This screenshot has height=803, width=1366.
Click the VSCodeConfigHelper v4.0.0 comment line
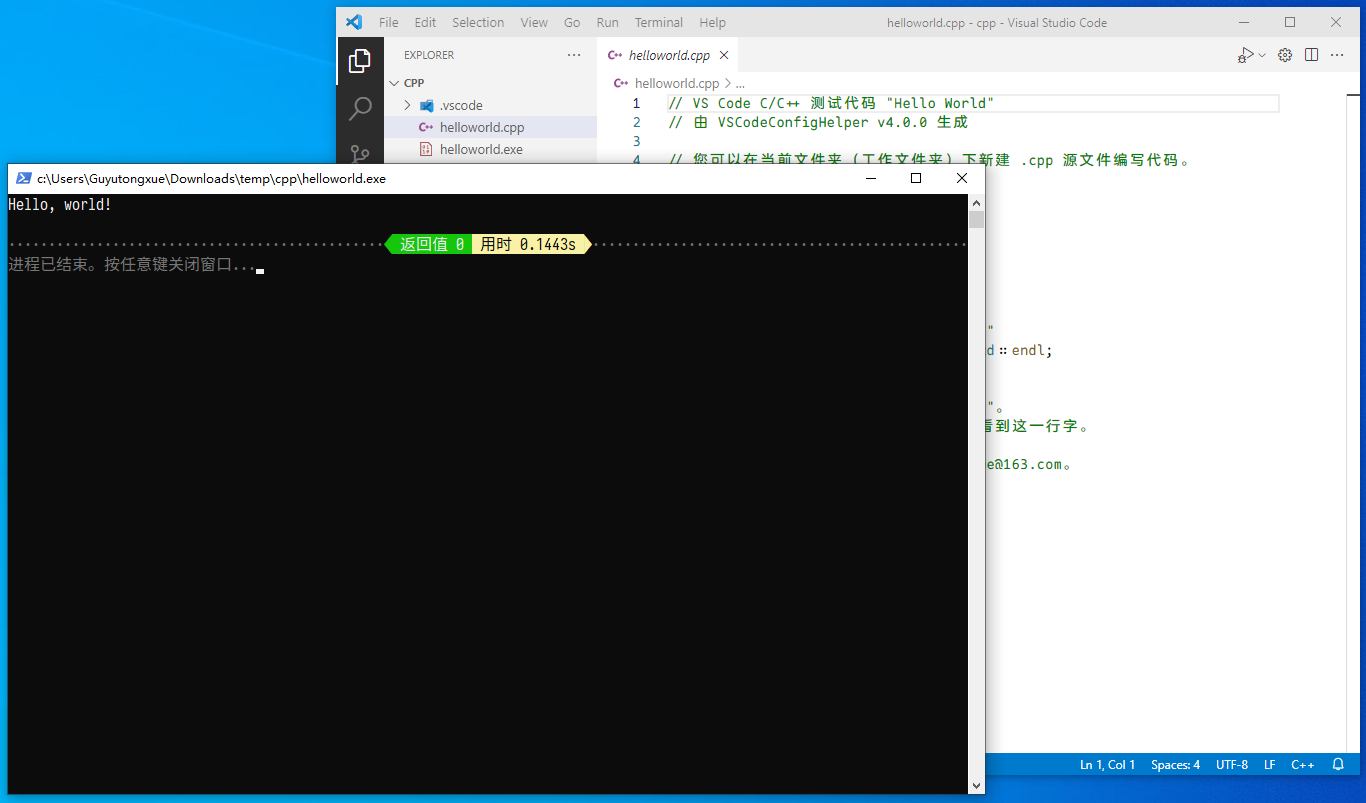click(818, 122)
